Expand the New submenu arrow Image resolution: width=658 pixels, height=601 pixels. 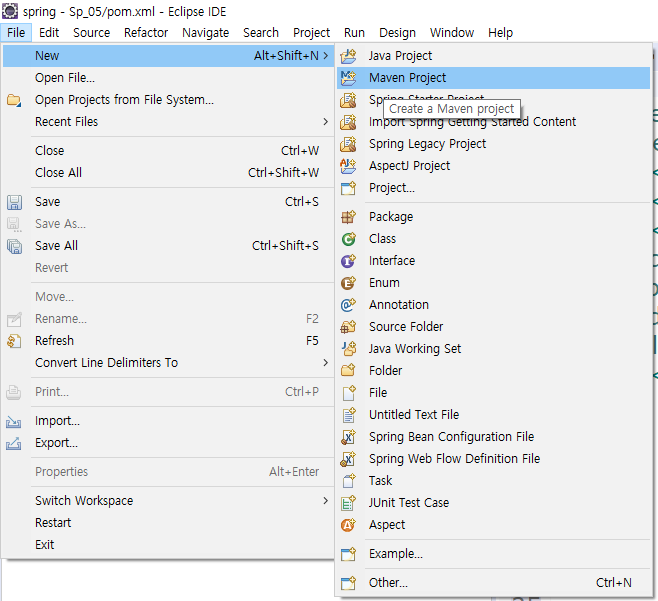coord(326,56)
